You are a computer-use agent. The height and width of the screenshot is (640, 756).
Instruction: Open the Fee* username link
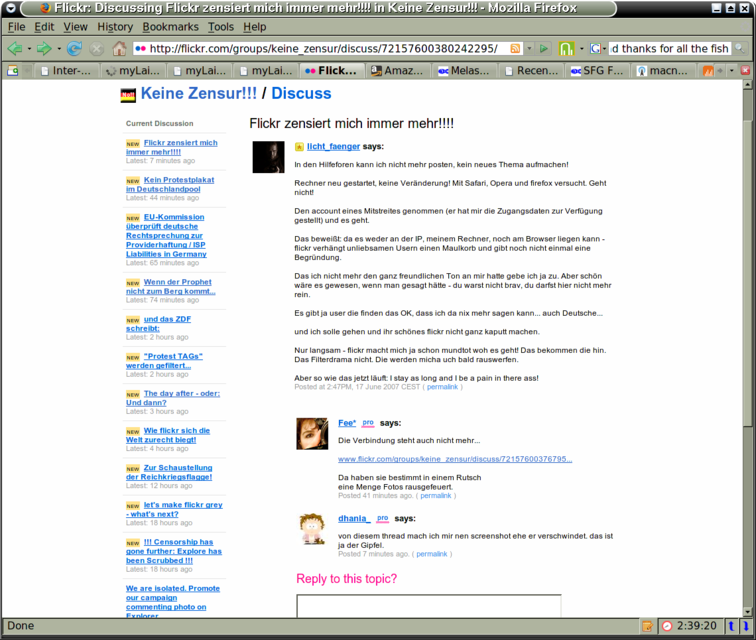(347, 423)
